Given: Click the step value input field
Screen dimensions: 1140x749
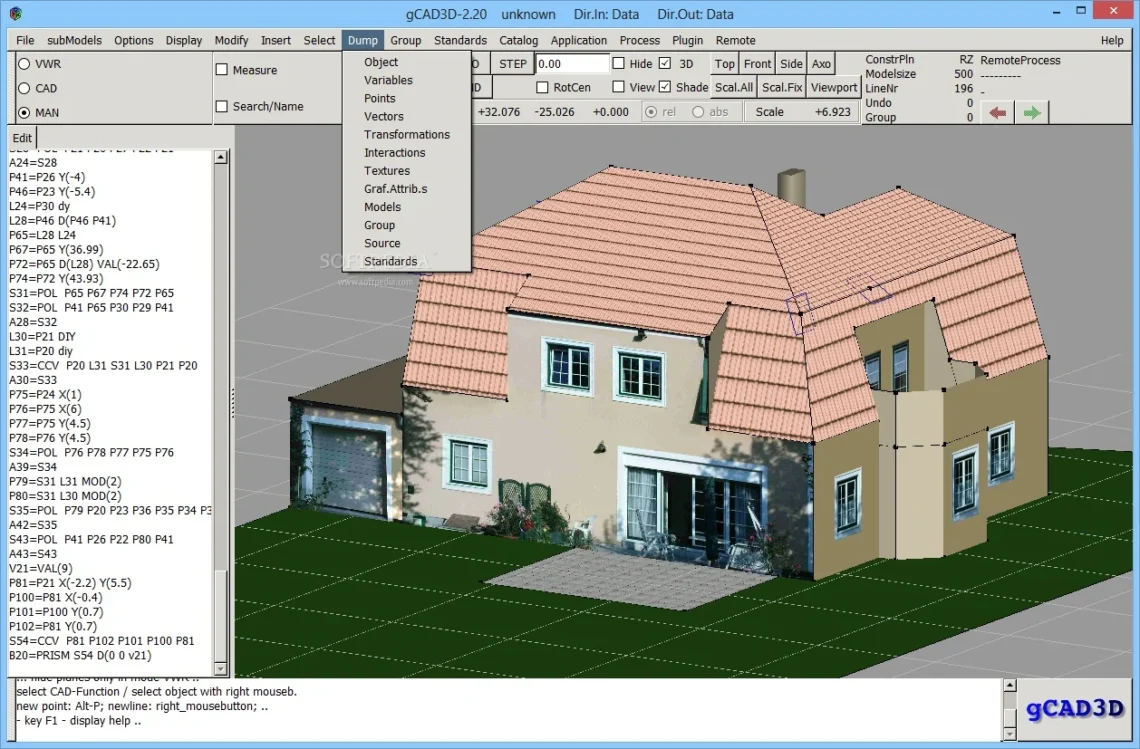Looking at the screenshot, I should 572,64.
